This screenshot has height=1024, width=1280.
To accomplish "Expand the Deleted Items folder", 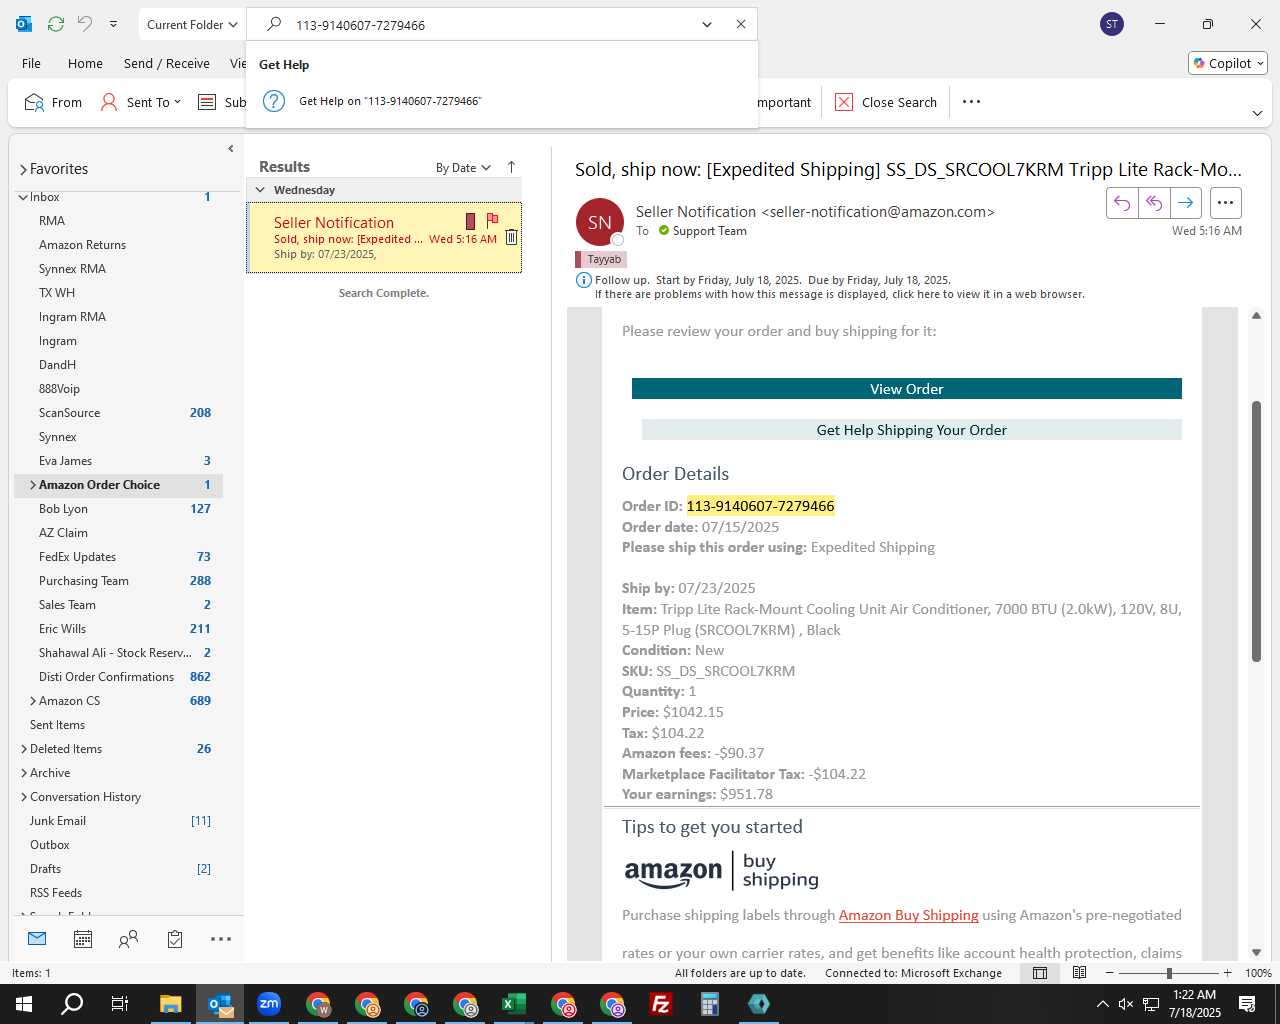I will coord(23,749).
